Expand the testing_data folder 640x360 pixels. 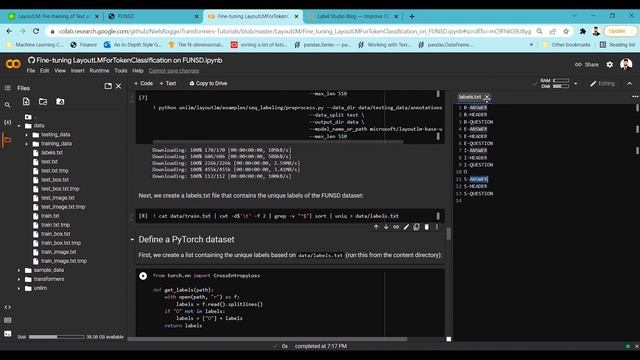pyautogui.click(x=27, y=135)
